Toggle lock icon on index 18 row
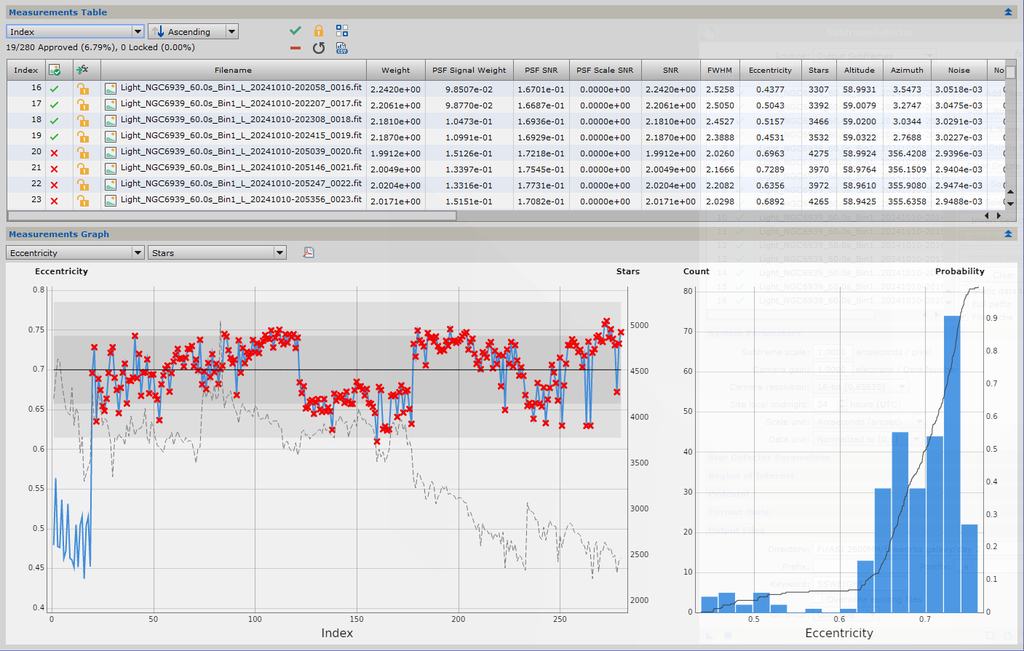The width and height of the screenshot is (1024, 651). [83, 121]
